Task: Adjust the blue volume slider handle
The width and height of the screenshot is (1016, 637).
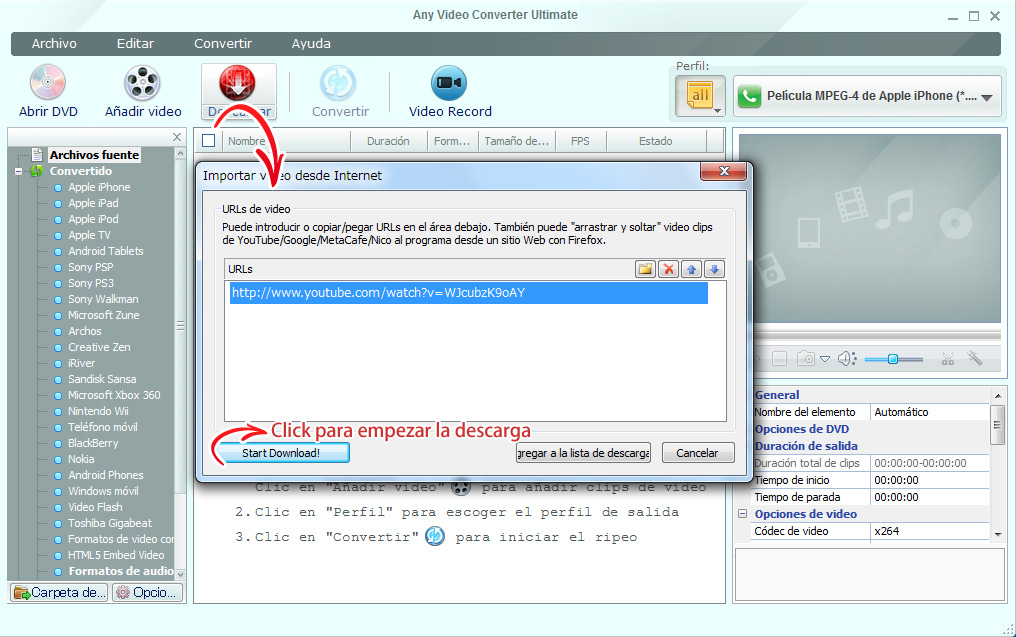Action: tap(892, 358)
